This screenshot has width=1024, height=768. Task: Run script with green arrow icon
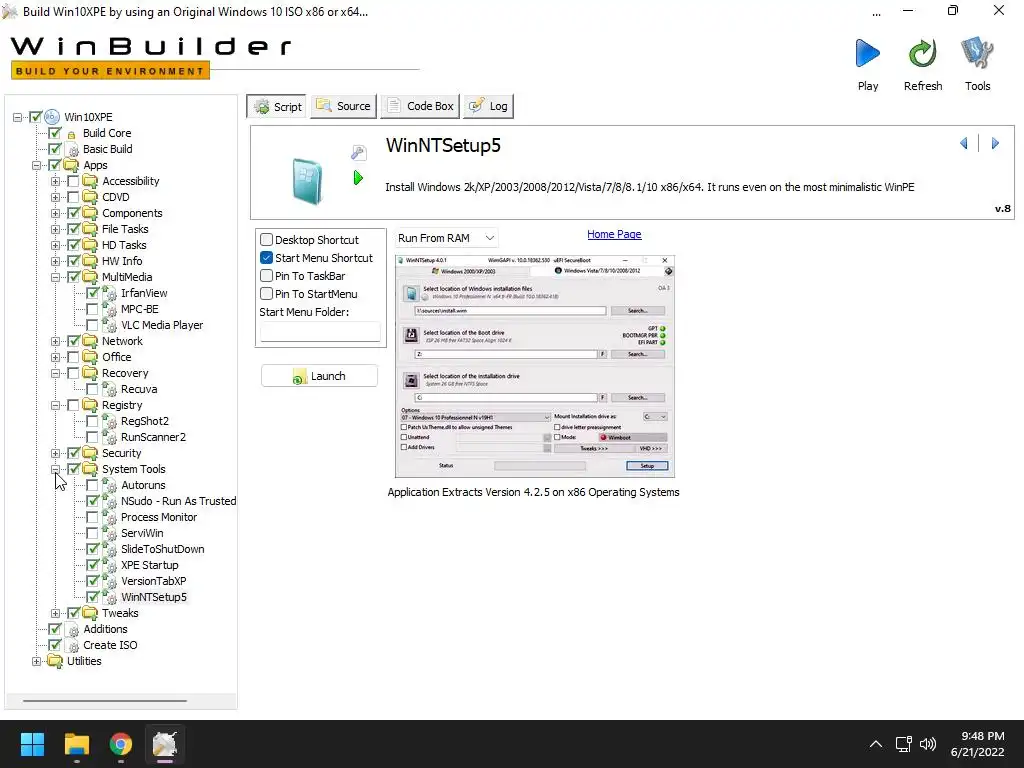pos(358,178)
